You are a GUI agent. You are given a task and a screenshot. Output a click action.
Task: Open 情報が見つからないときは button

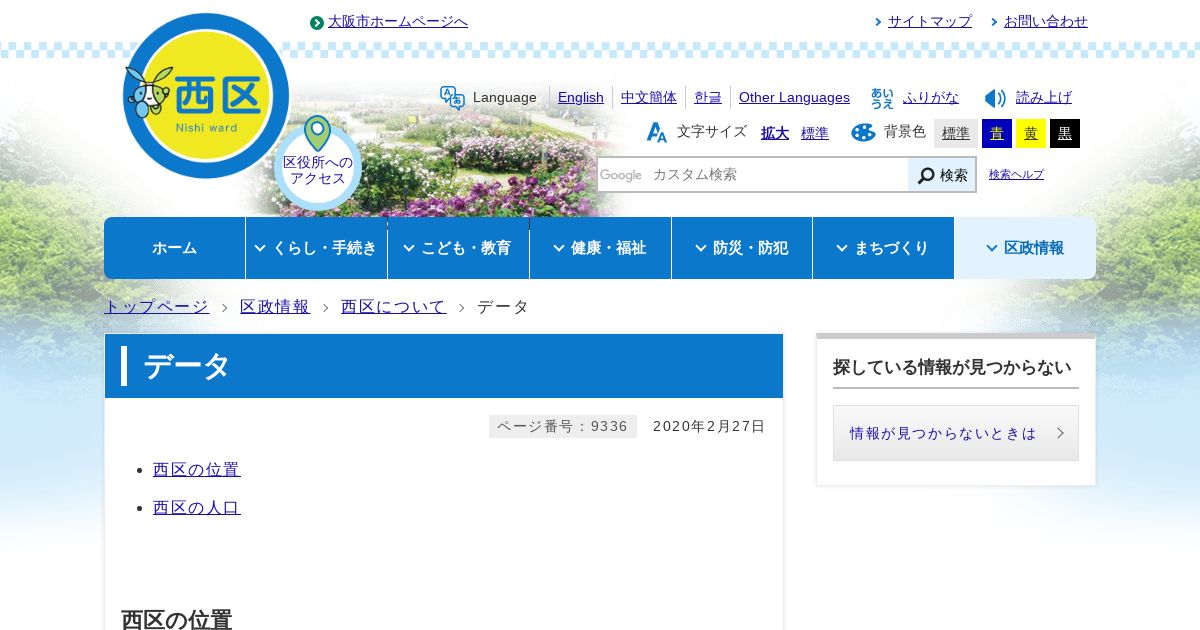coord(956,433)
